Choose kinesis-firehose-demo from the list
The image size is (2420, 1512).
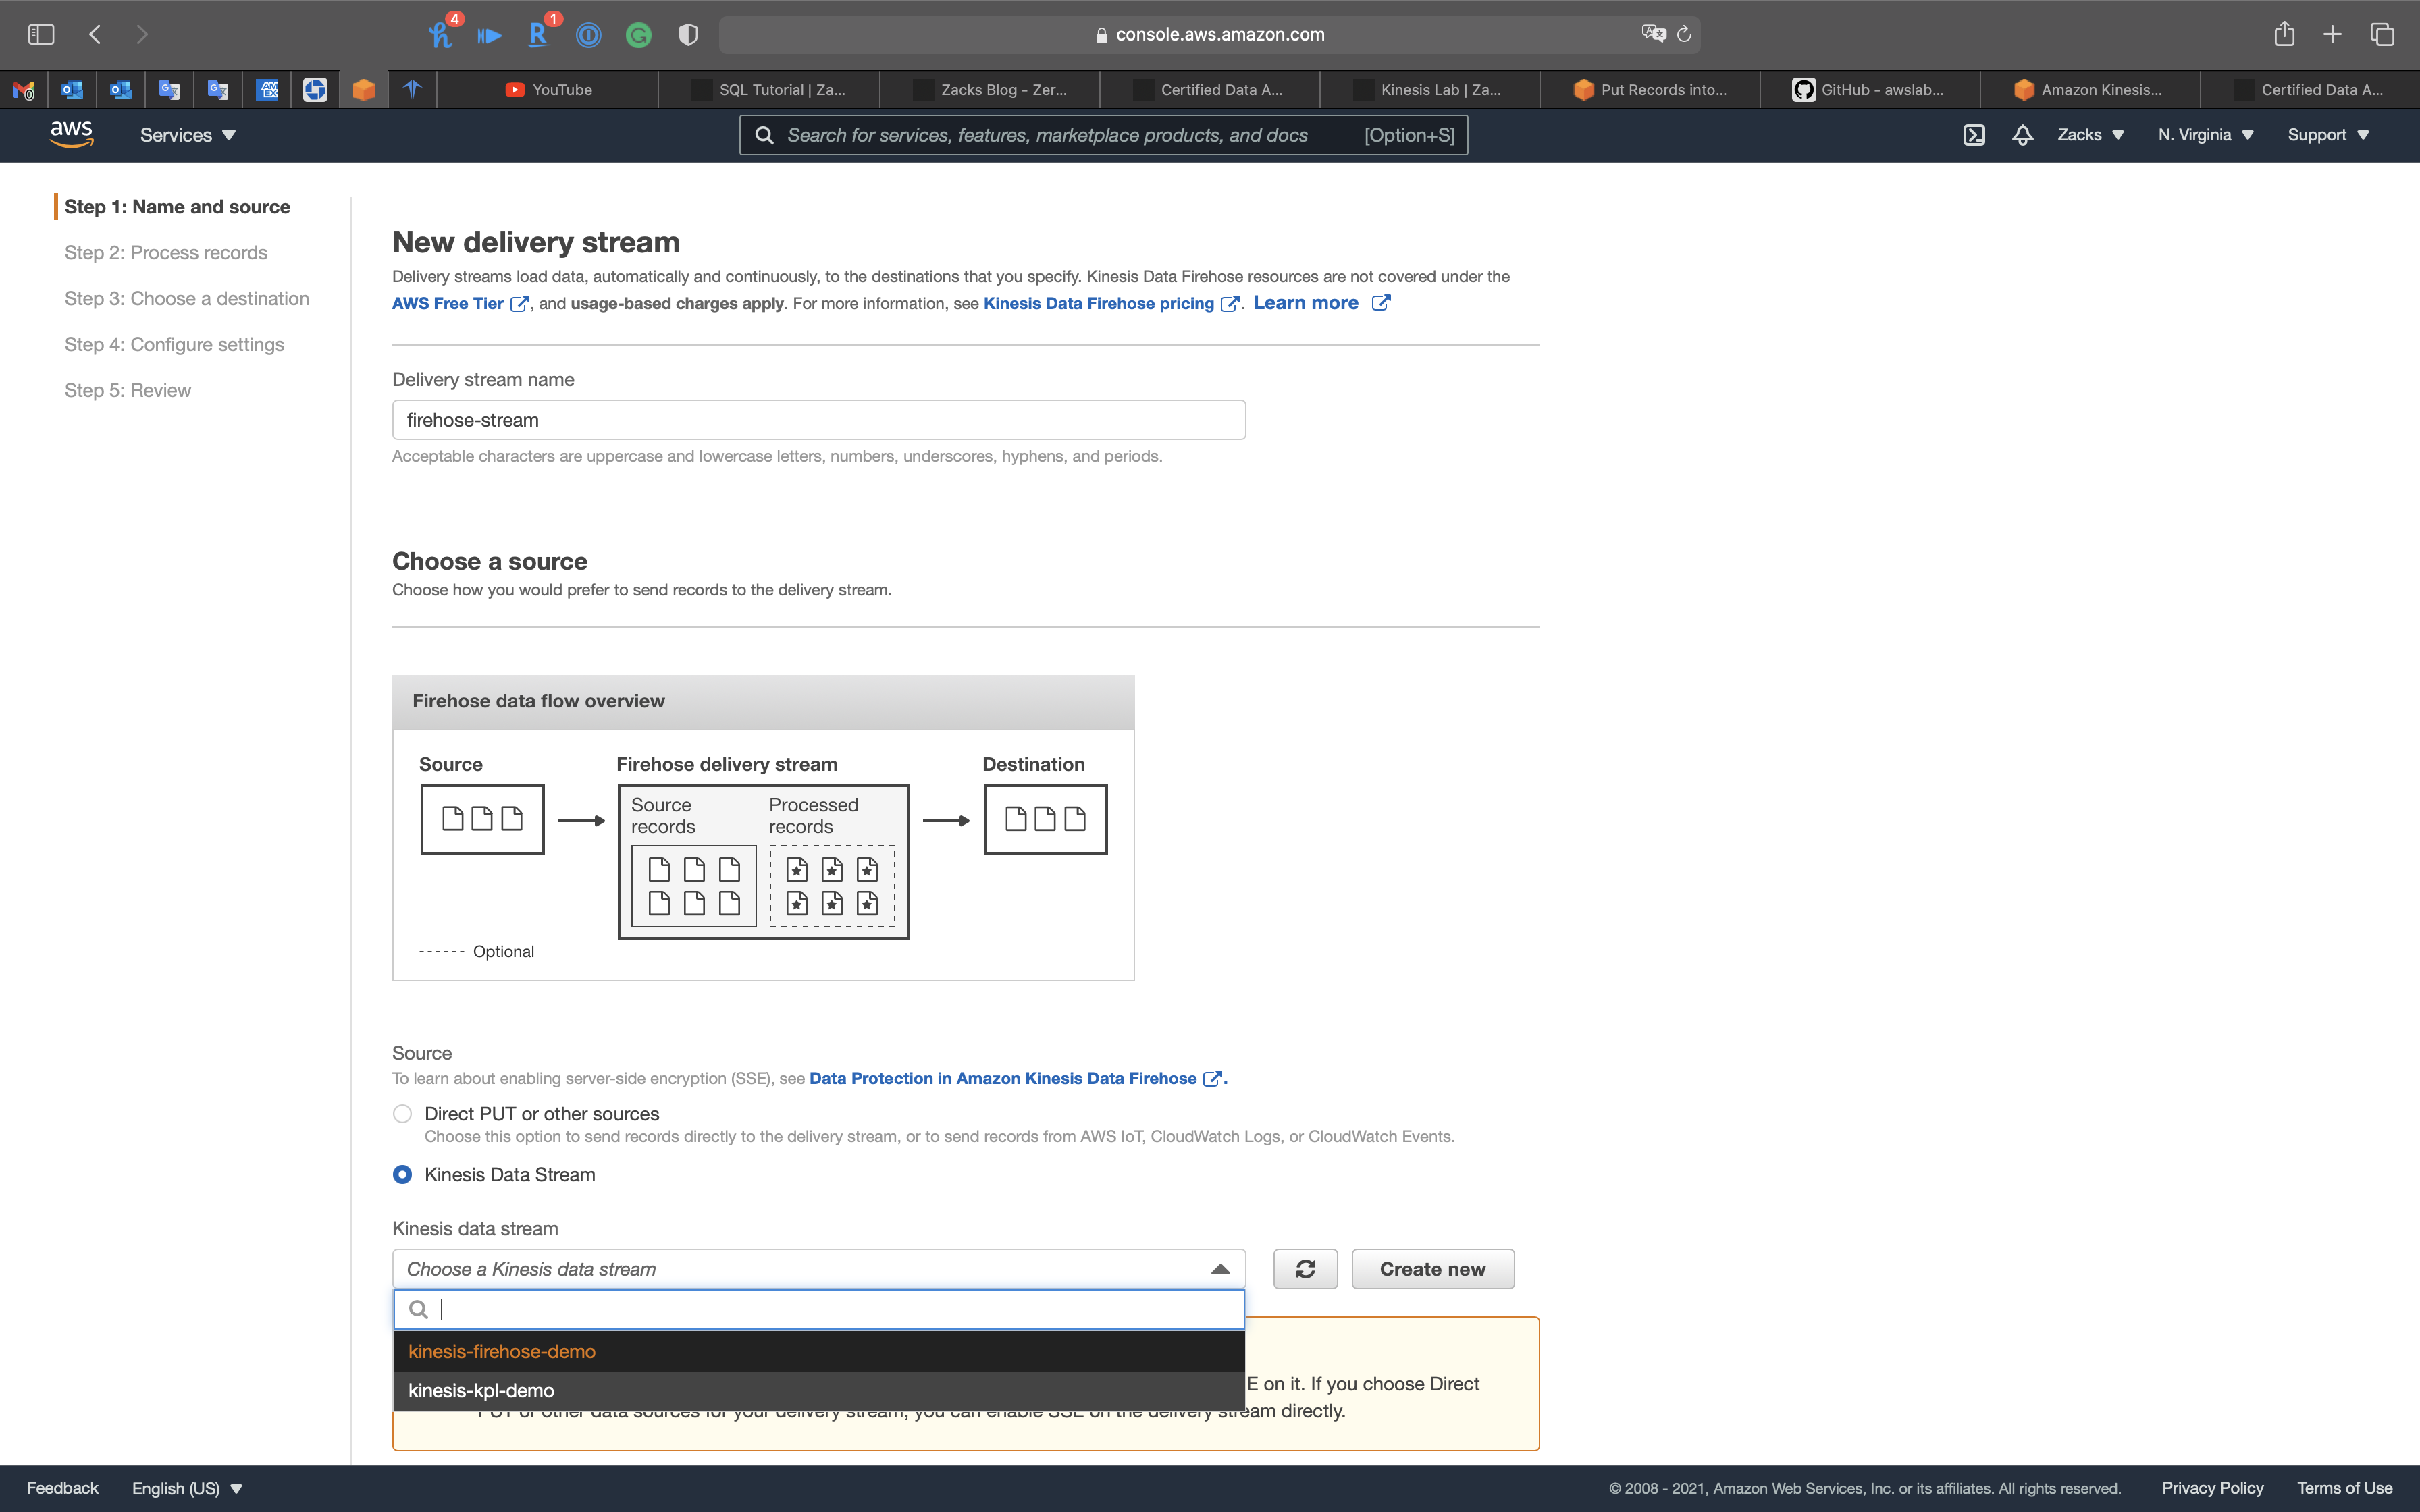pos(502,1351)
